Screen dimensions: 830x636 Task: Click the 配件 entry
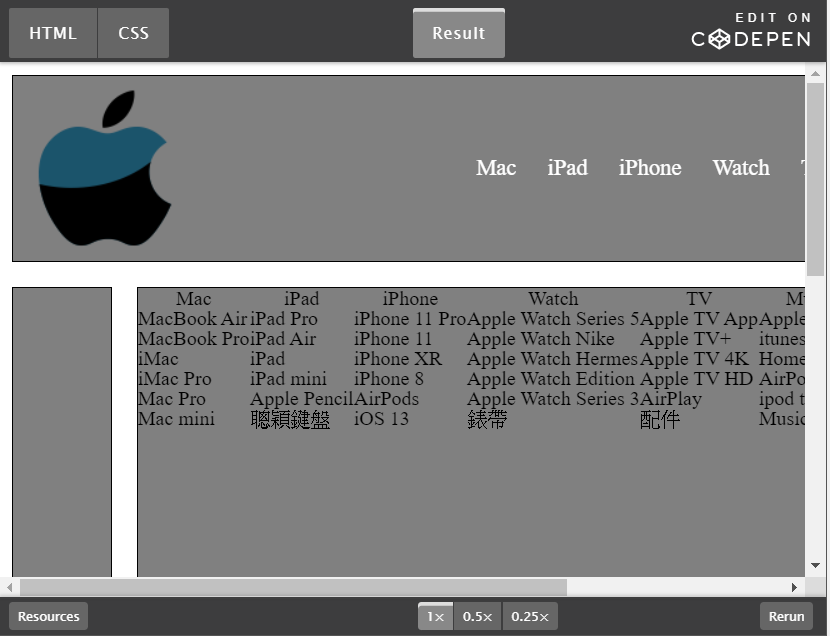click(x=660, y=420)
